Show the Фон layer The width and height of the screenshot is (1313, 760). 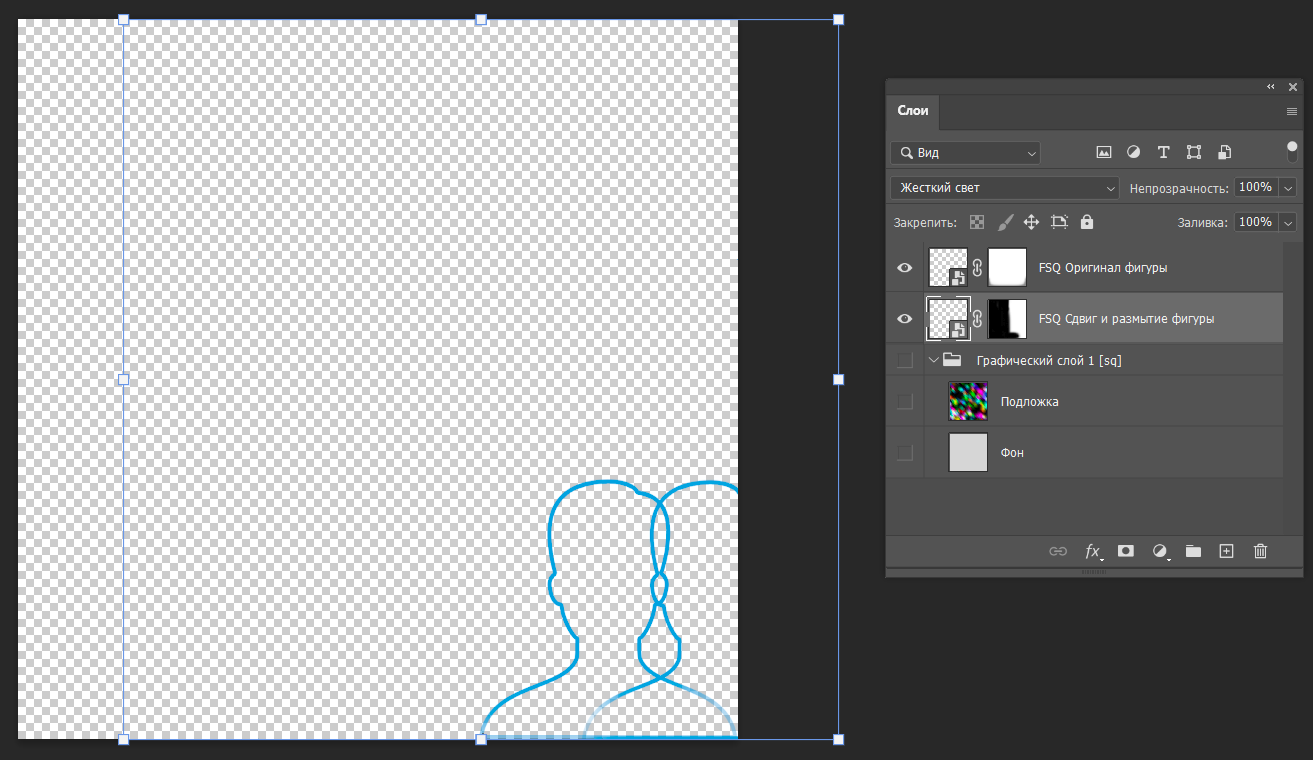(x=905, y=453)
